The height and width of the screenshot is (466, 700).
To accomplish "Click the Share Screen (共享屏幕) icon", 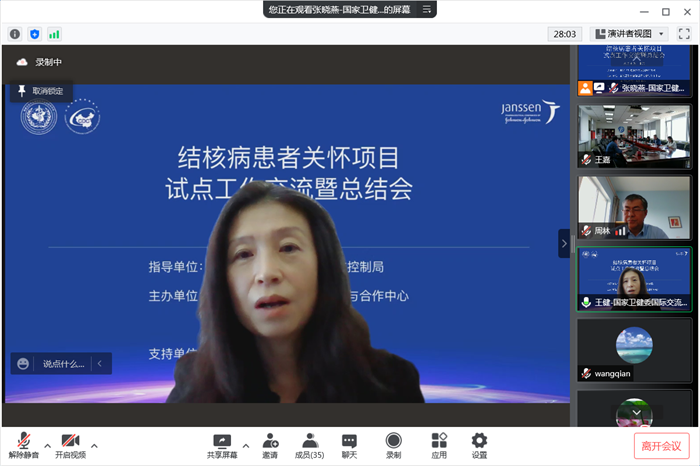I will 222,441.
